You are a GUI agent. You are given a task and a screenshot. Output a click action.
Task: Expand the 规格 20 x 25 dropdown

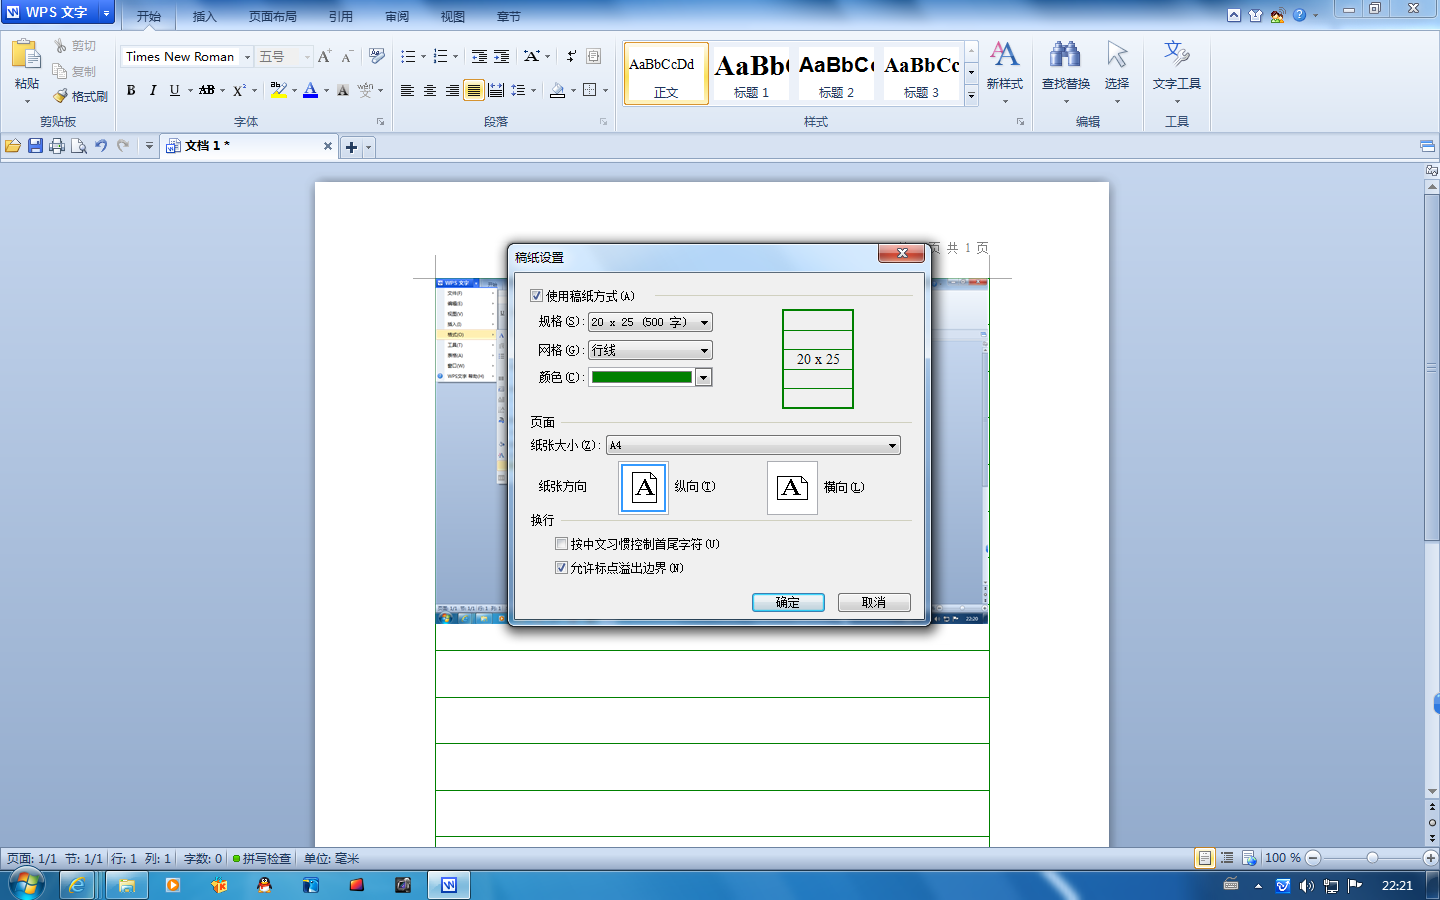pos(650,322)
